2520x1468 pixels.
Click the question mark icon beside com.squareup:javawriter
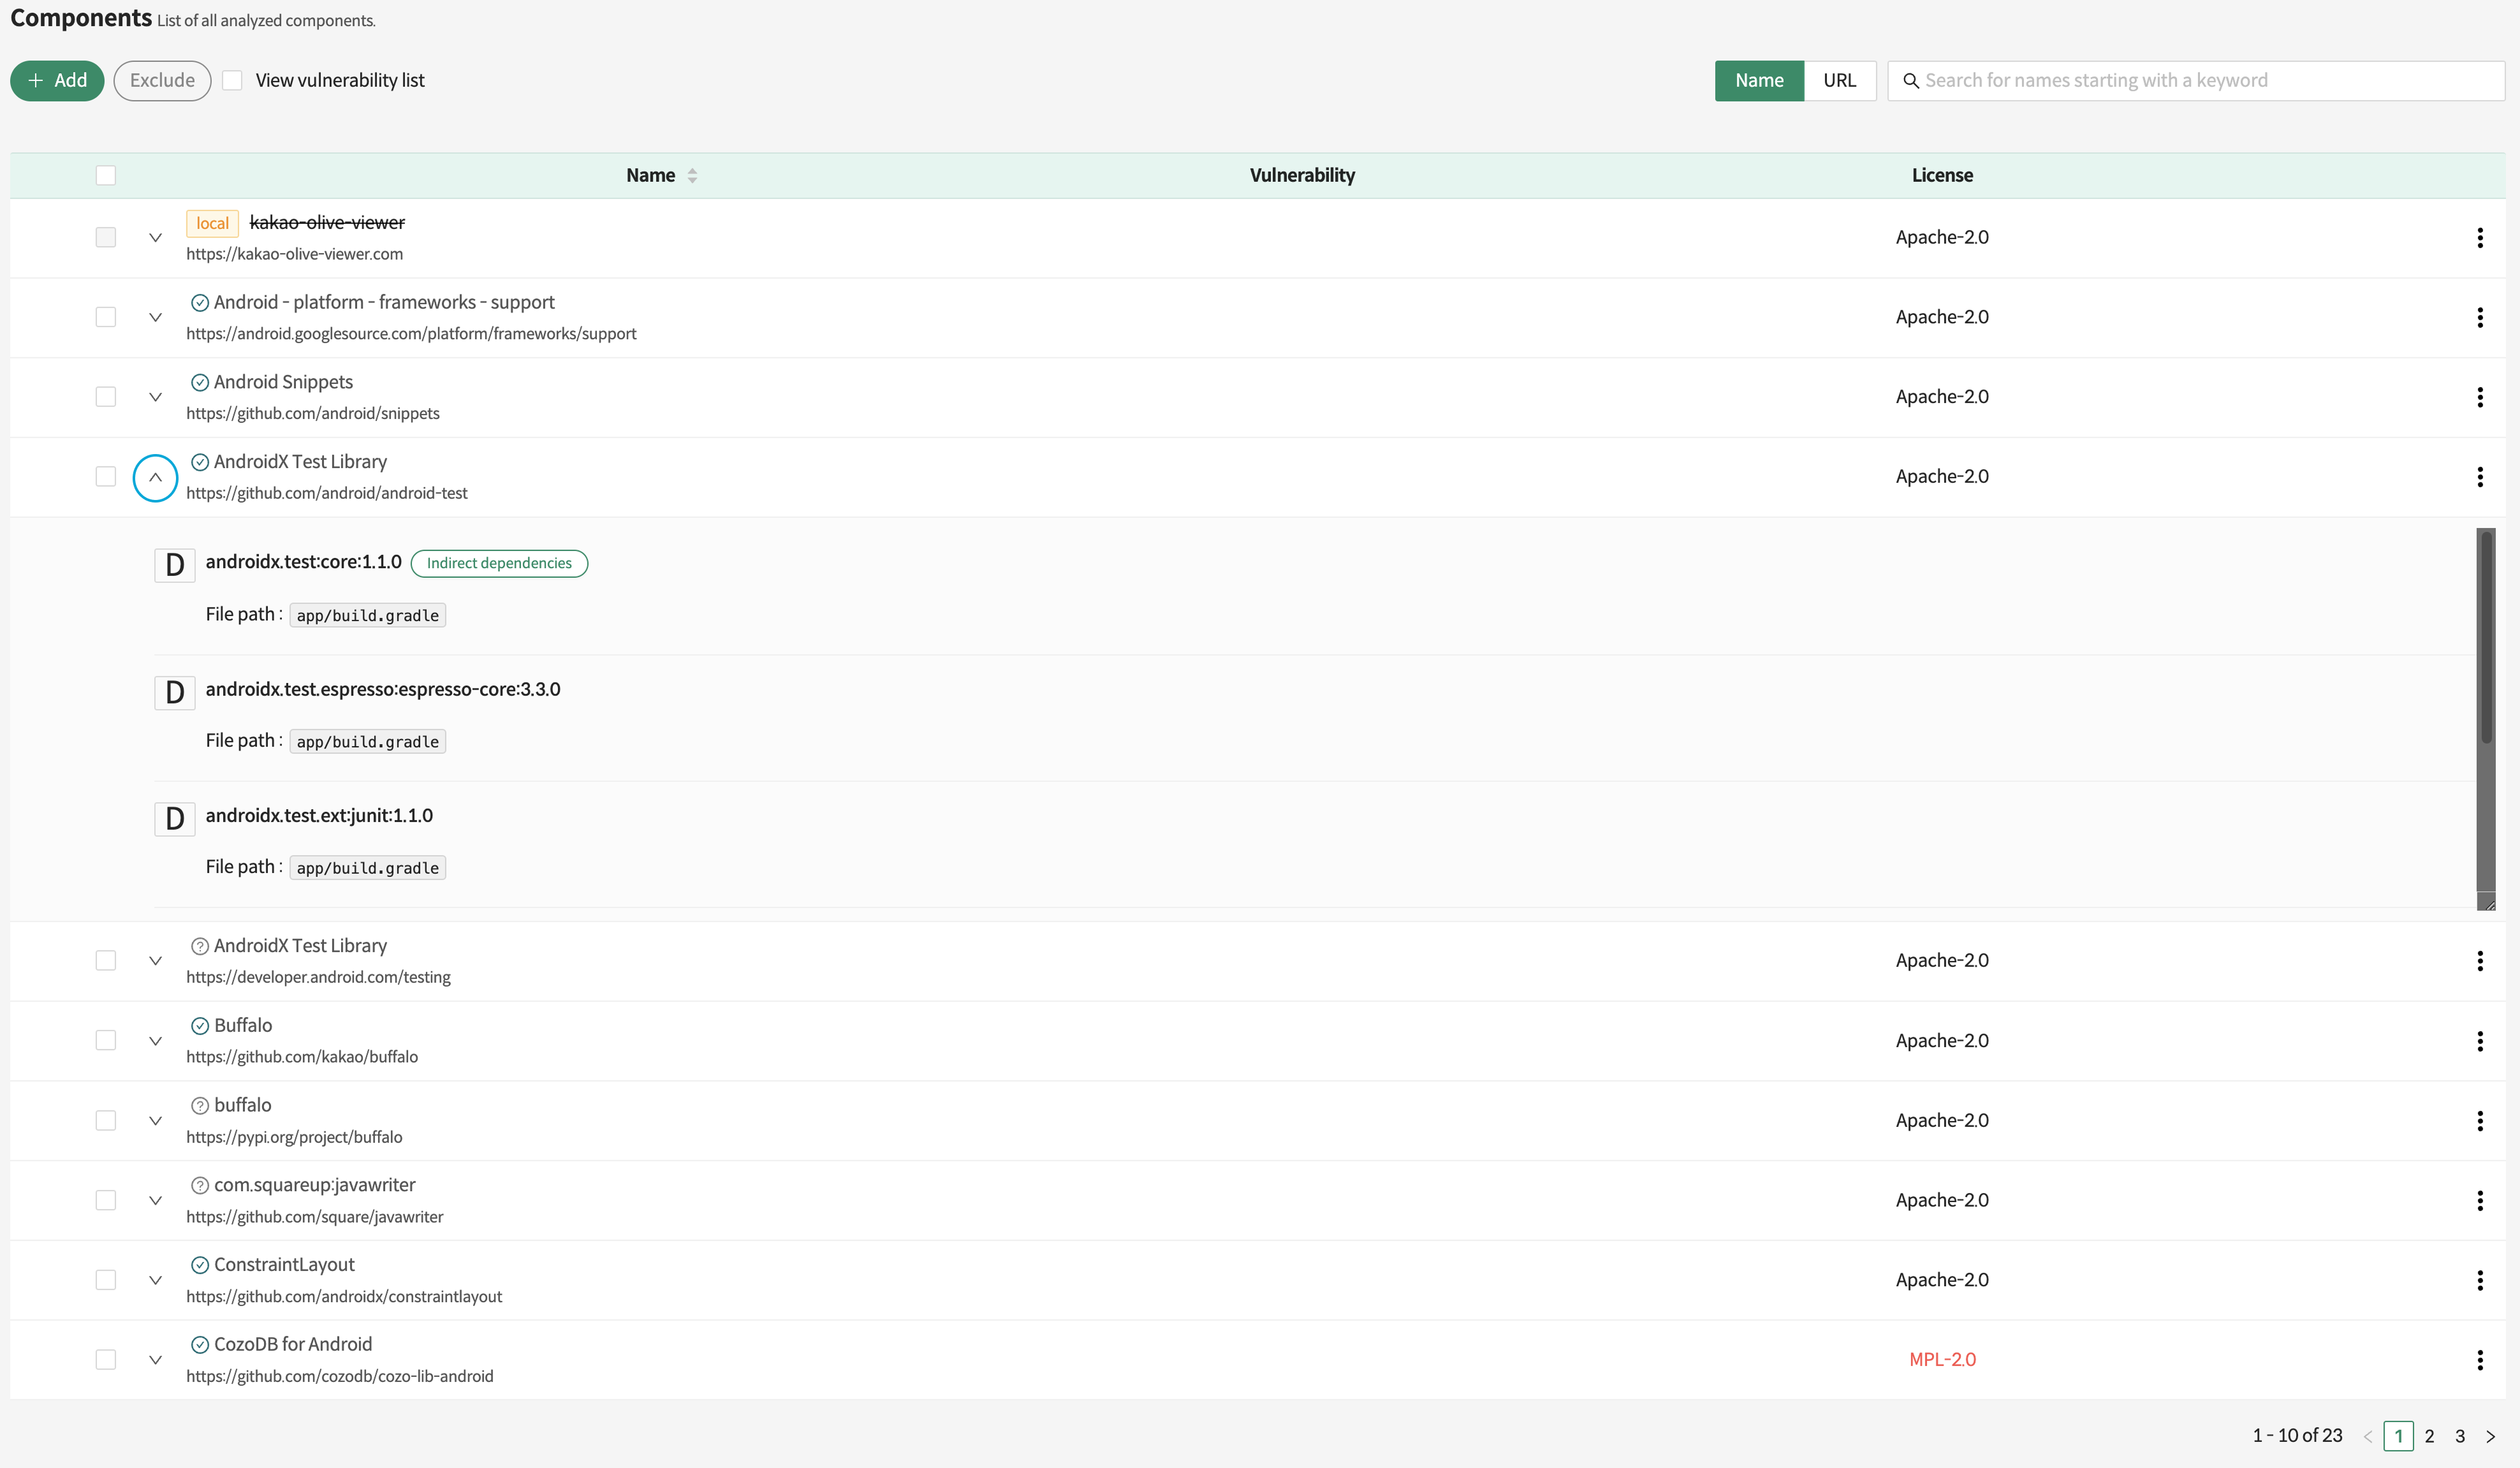(x=200, y=1185)
